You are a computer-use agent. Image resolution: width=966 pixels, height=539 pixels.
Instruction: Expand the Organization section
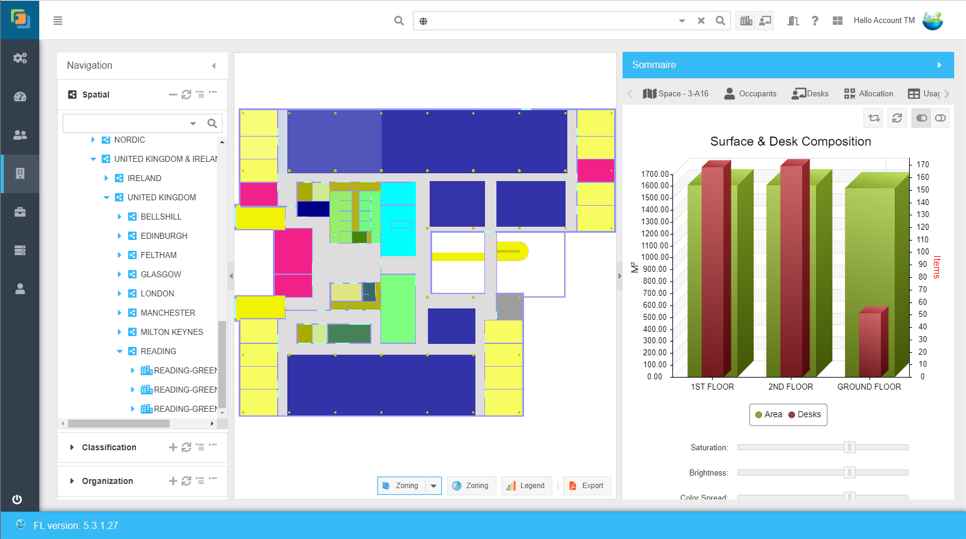click(x=71, y=480)
